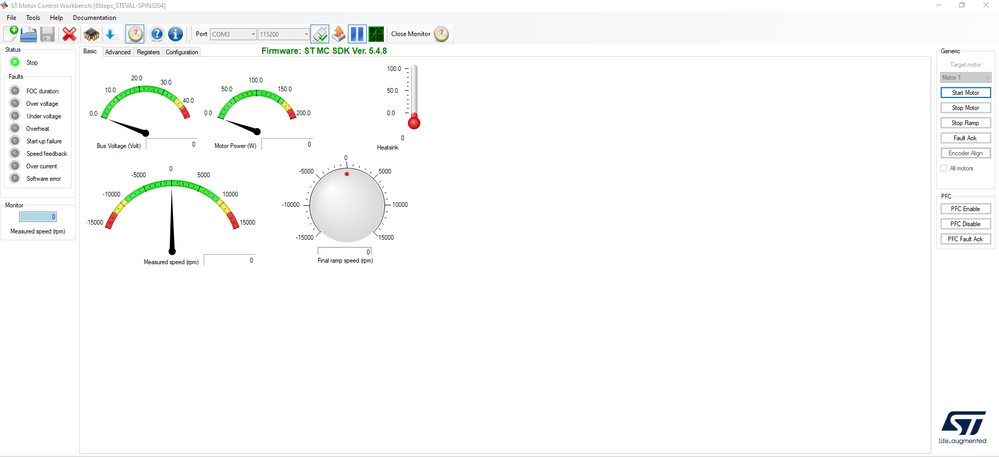The width and height of the screenshot is (999, 457).
Task: Select the Basic tab
Action: (x=90, y=52)
